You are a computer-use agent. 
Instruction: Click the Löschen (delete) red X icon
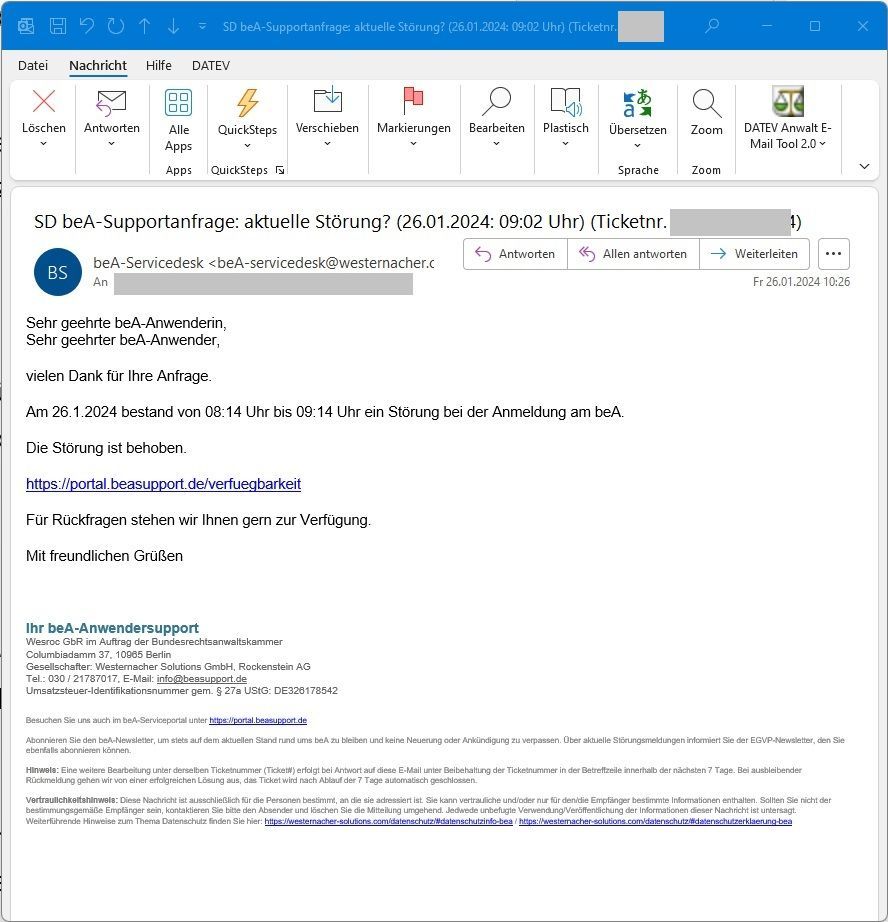[x=44, y=101]
